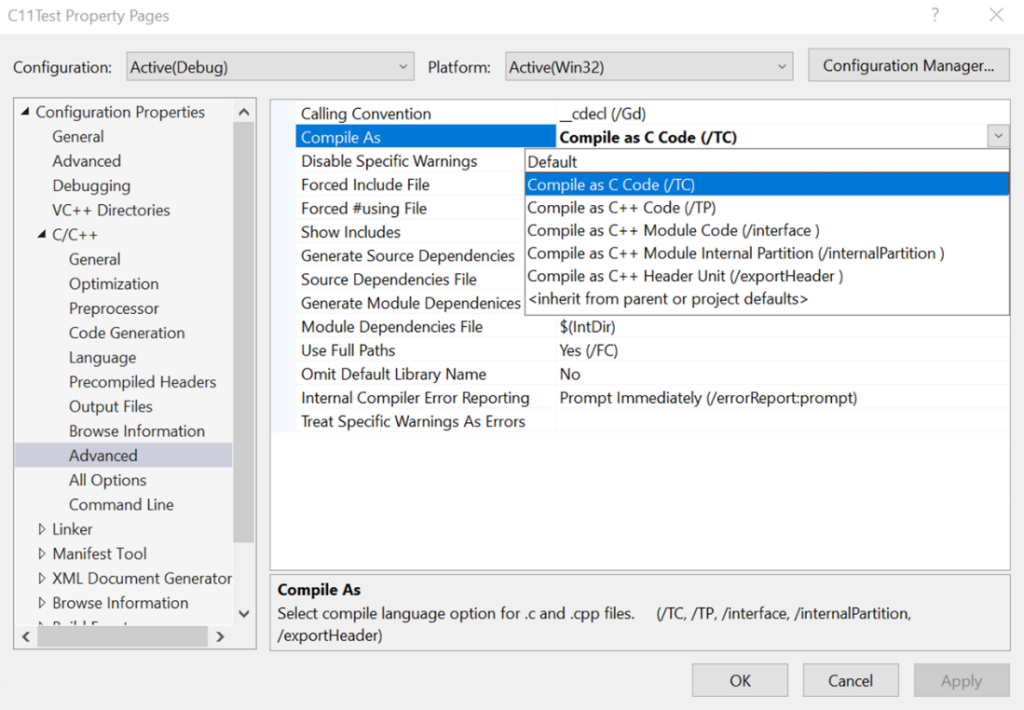Select the Precompiled Headers page
The image size is (1024, 710).
[142, 381]
